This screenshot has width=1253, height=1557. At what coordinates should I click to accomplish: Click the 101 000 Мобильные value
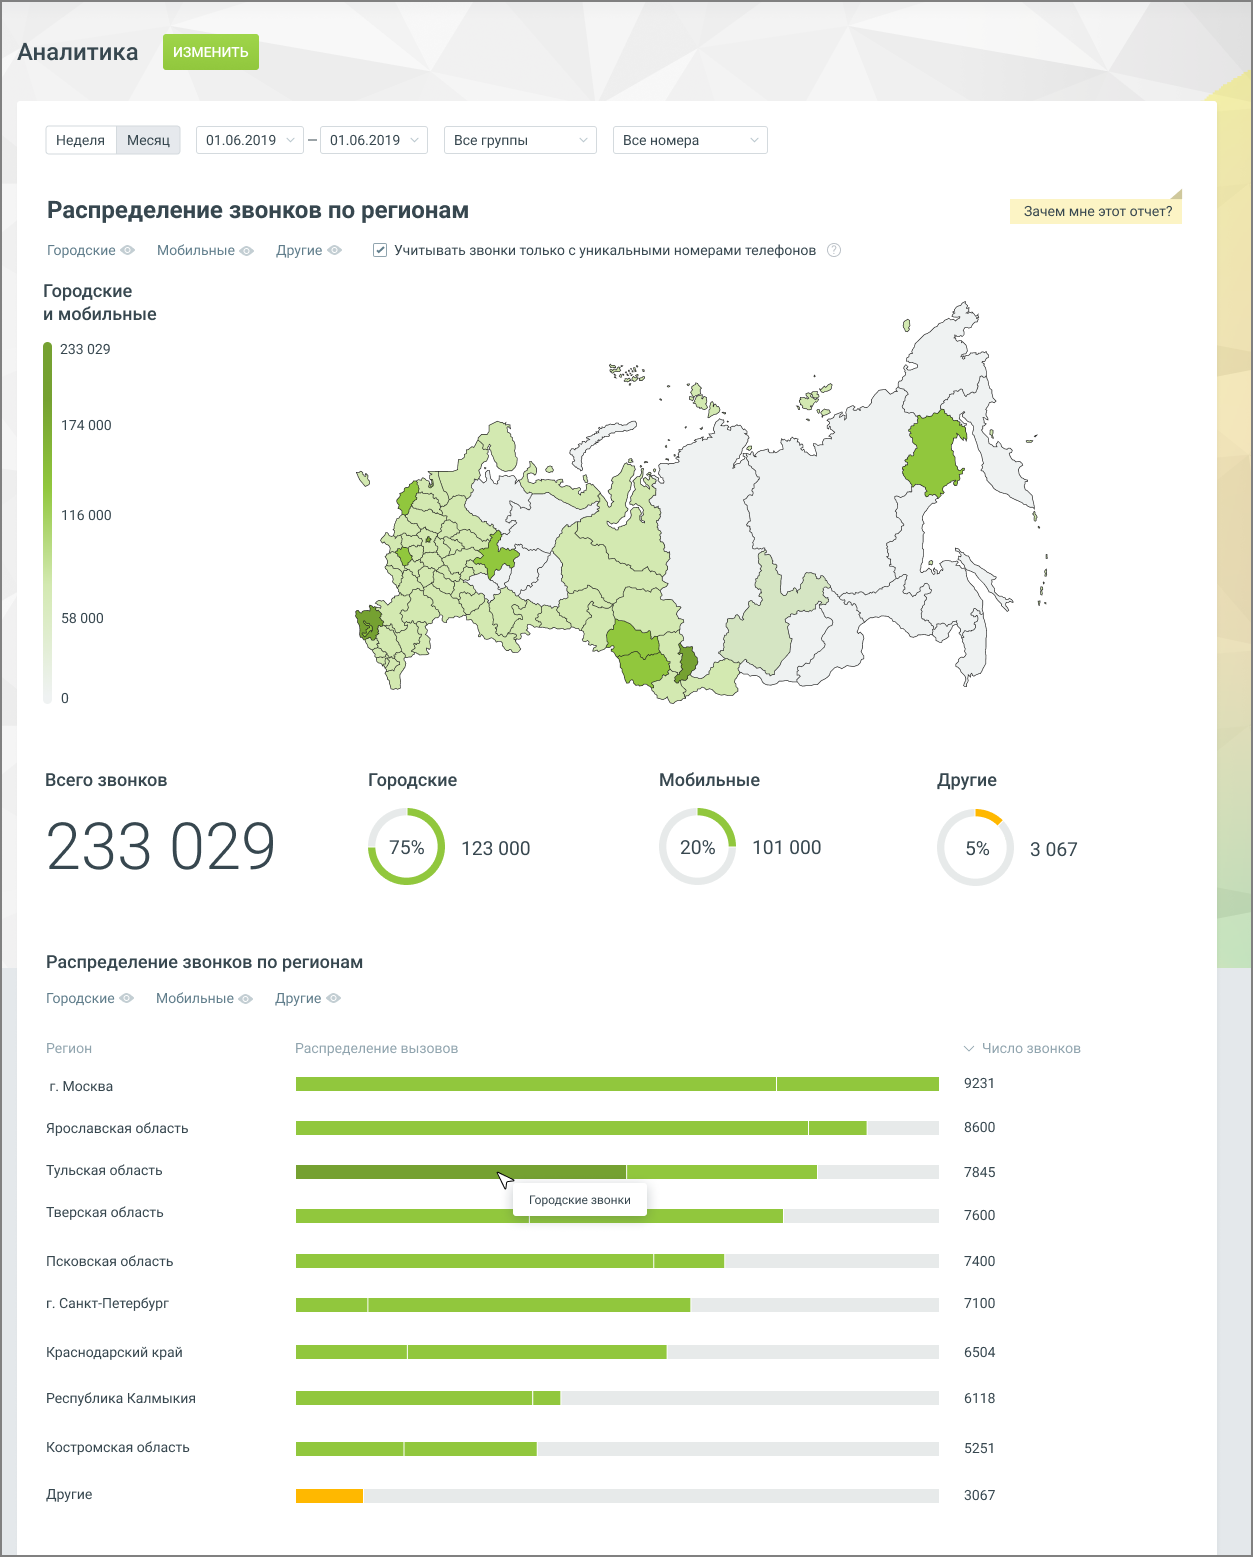(x=787, y=847)
